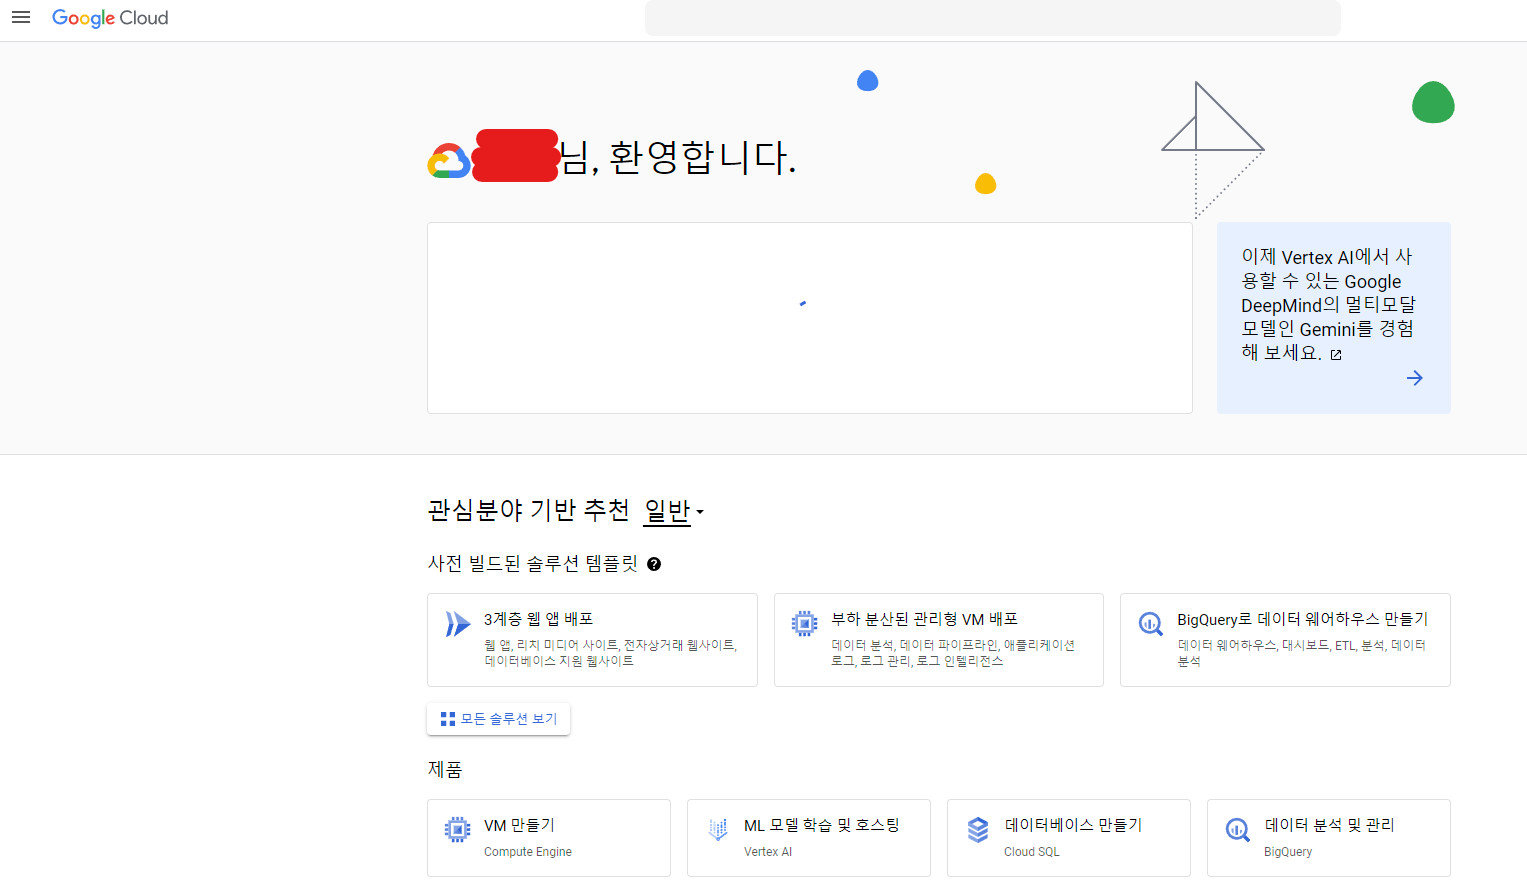Click the Compute Engine chip icon
This screenshot has width=1527, height=886.
pos(457,830)
